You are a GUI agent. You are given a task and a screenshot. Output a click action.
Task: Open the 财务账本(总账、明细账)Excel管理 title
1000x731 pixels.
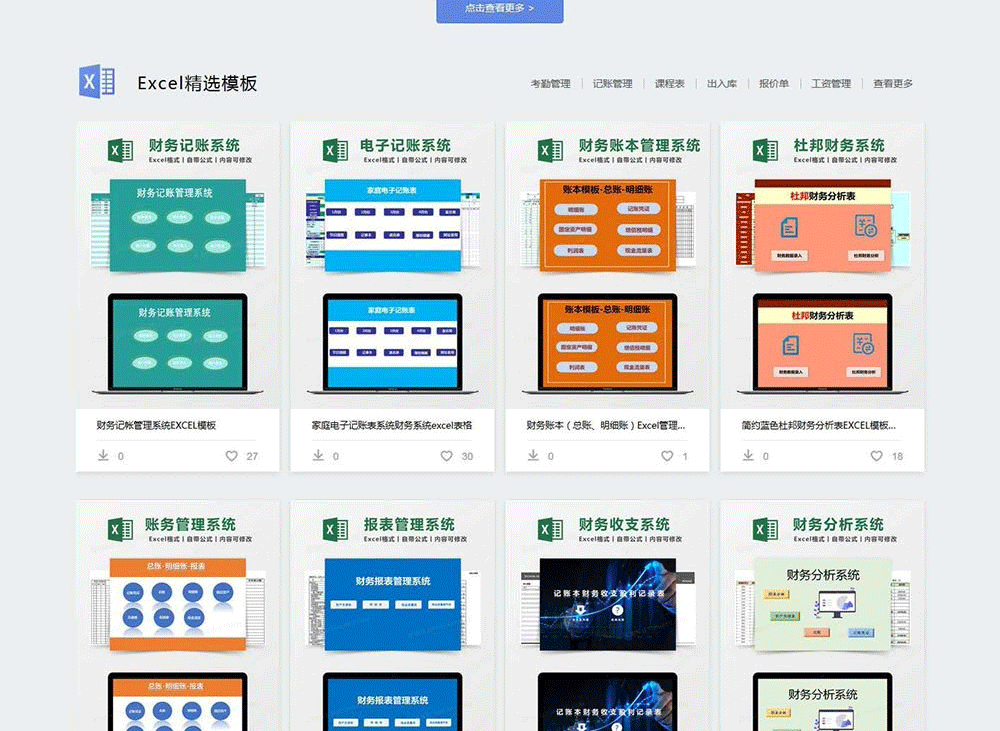click(x=606, y=425)
